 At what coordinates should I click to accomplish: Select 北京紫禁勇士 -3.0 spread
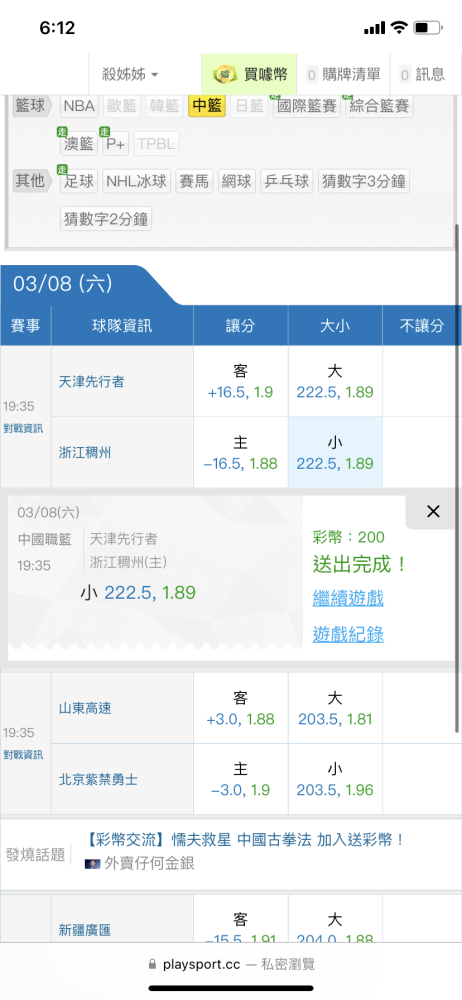[241, 779]
